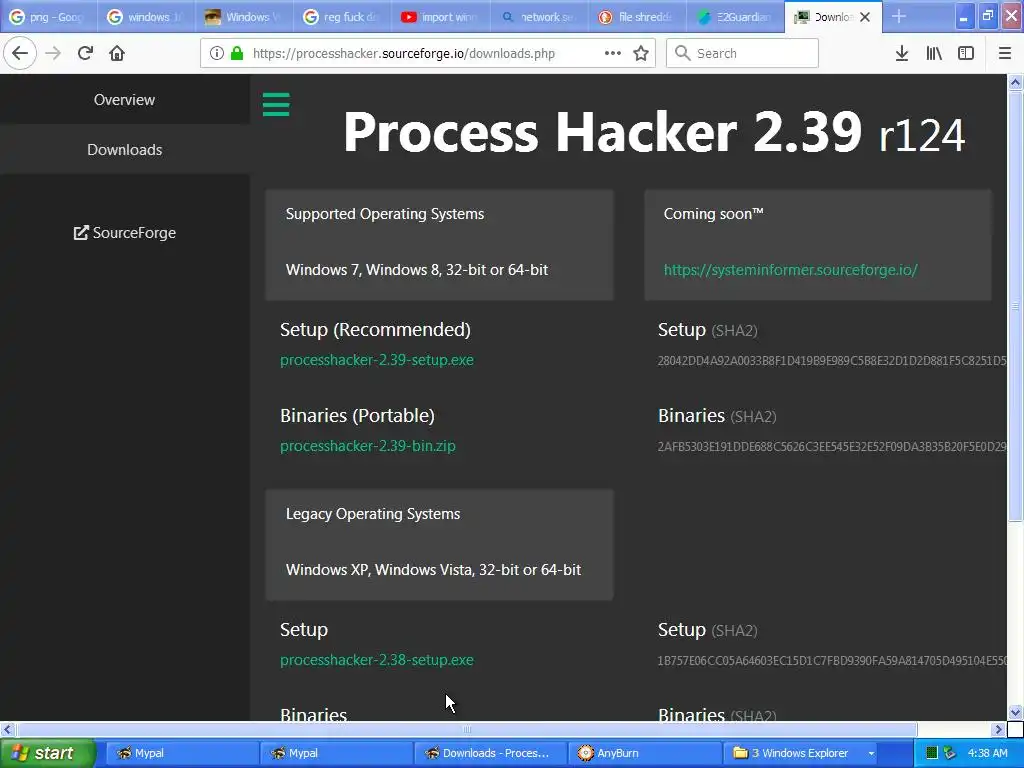The width and height of the screenshot is (1024, 768).
Task: Open the systeminformer.sourceforge.io link
Action: pyautogui.click(x=791, y=270)
